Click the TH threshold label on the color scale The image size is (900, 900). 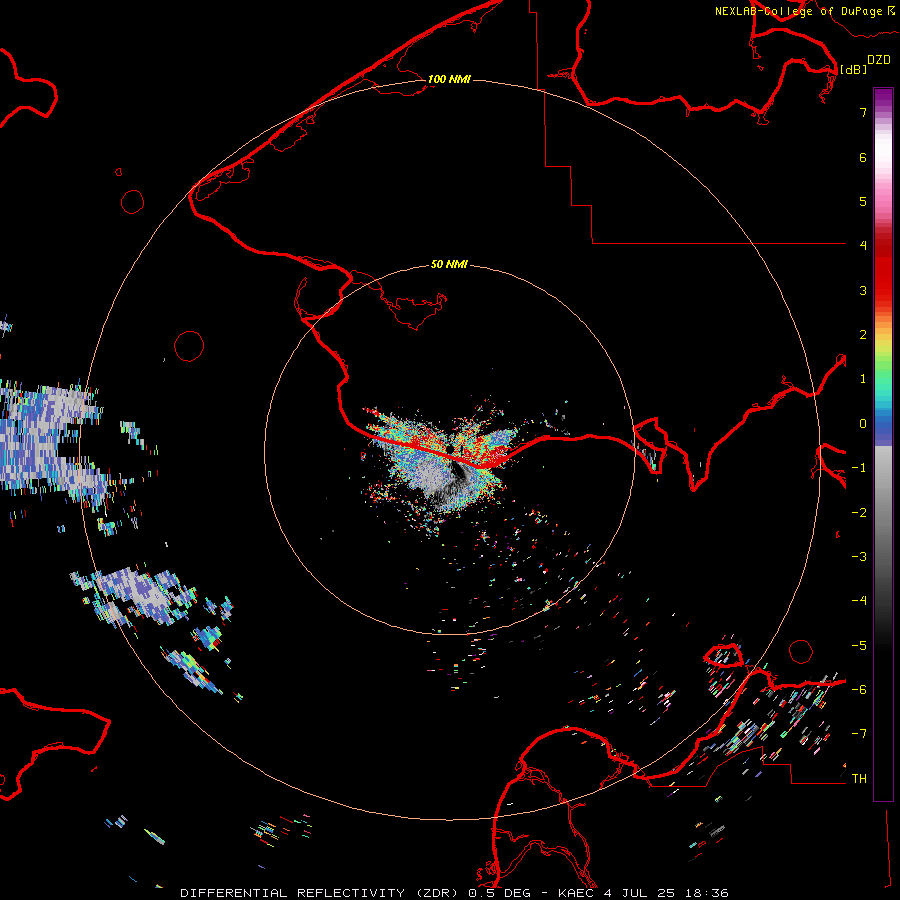859,779
